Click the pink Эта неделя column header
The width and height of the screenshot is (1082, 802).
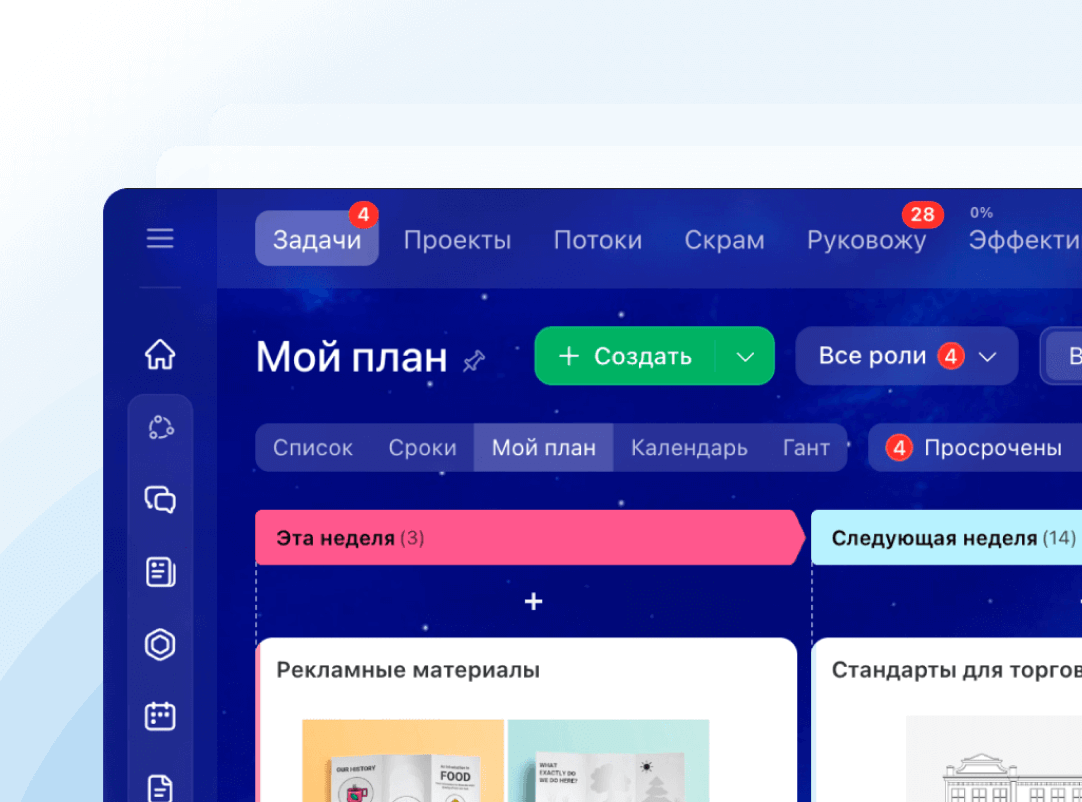527,538
